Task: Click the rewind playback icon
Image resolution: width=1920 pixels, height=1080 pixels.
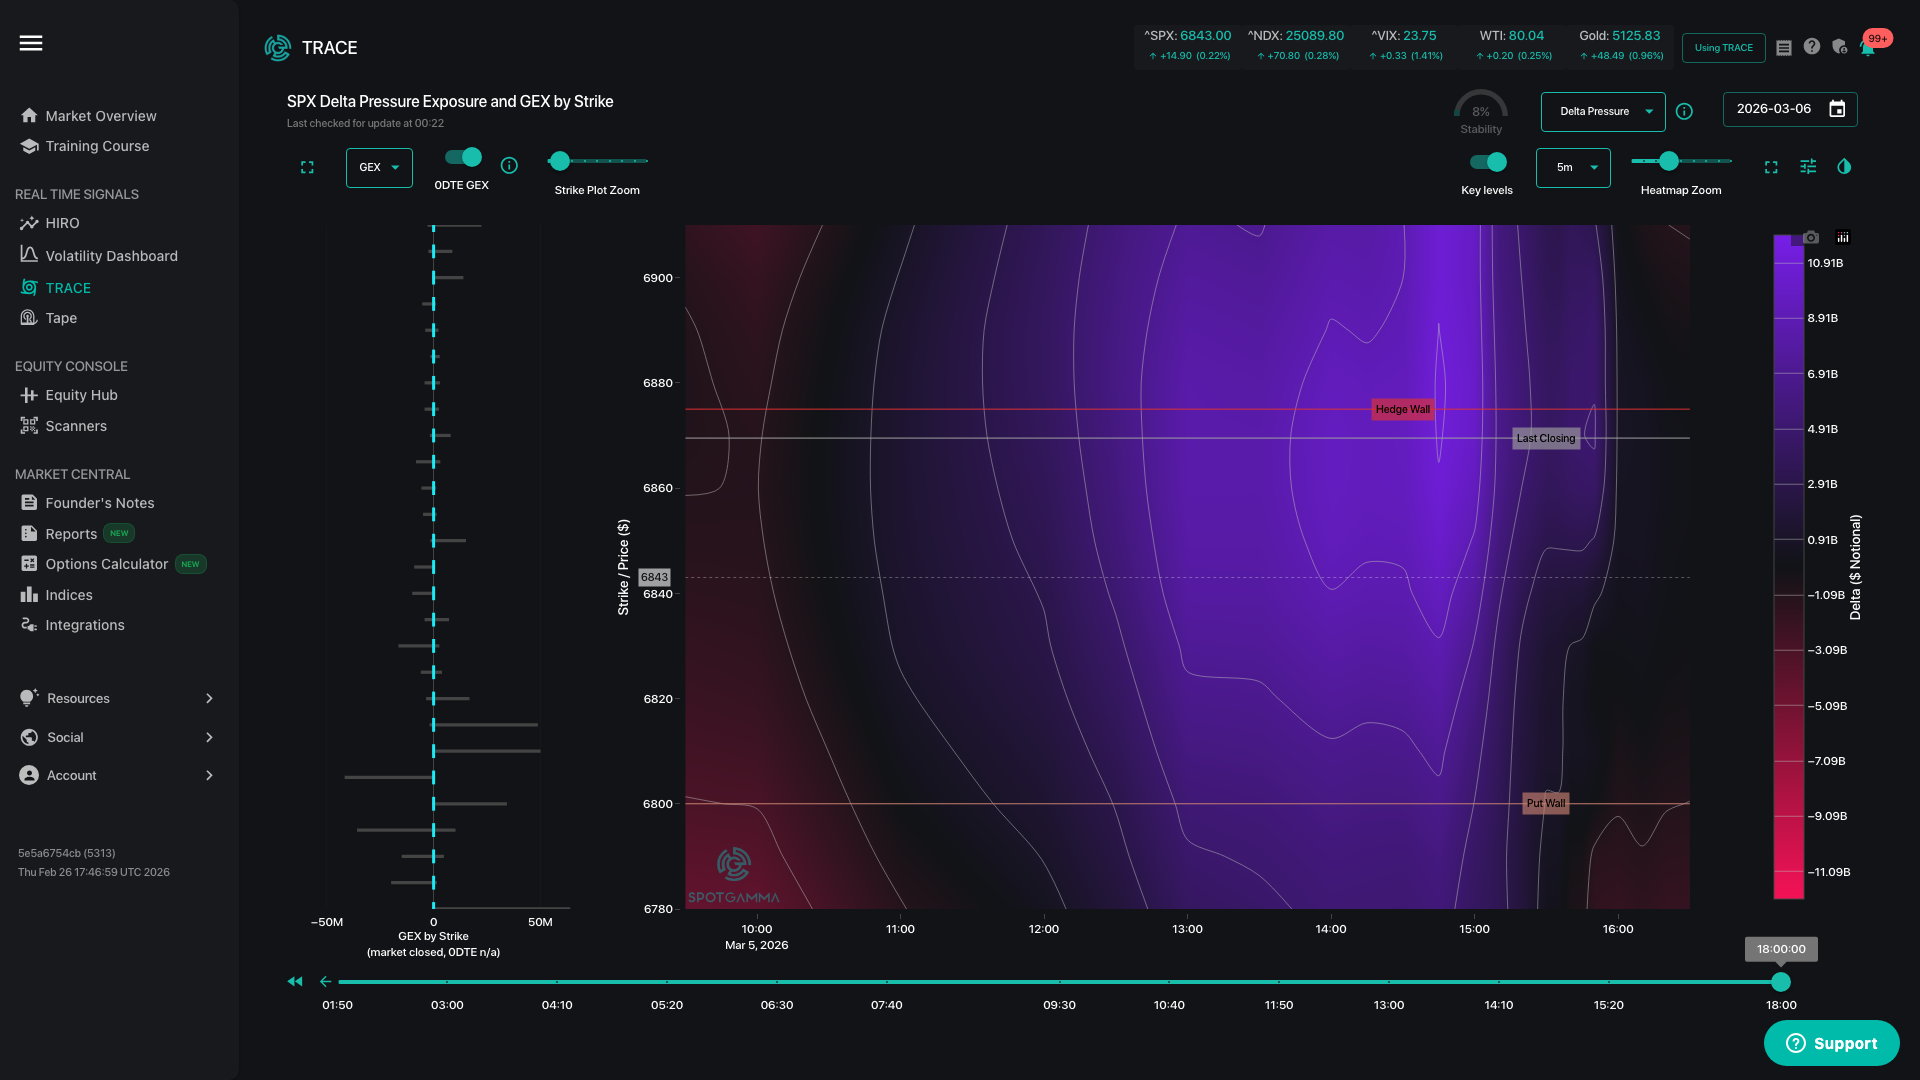Action: pyautogui.click(x=295, y=982)
